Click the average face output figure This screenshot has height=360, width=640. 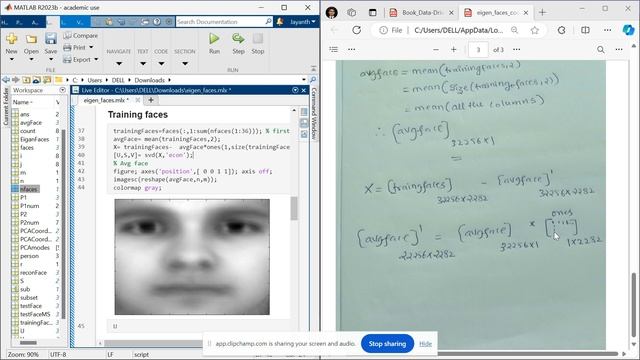192,257
